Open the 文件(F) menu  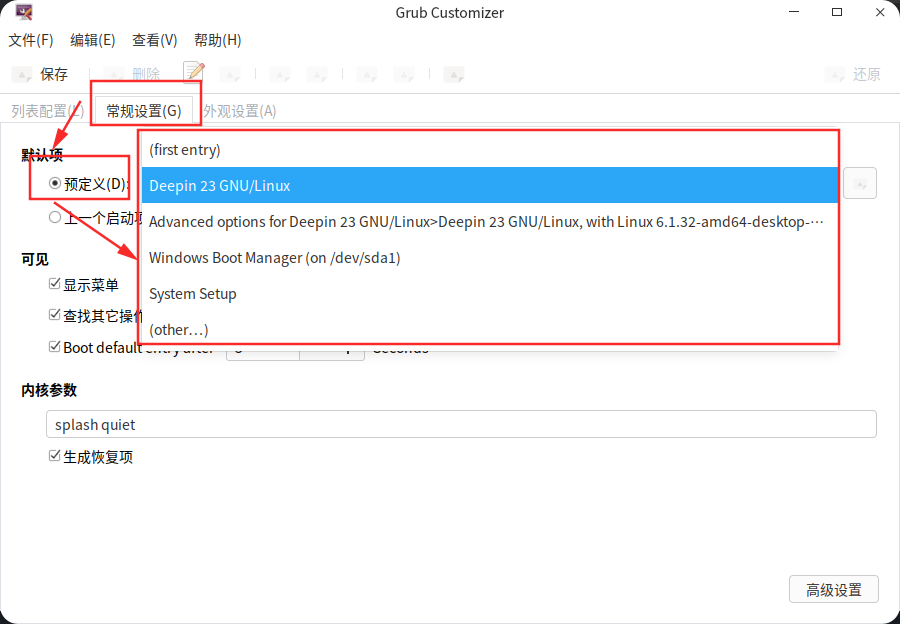[31, 40]
